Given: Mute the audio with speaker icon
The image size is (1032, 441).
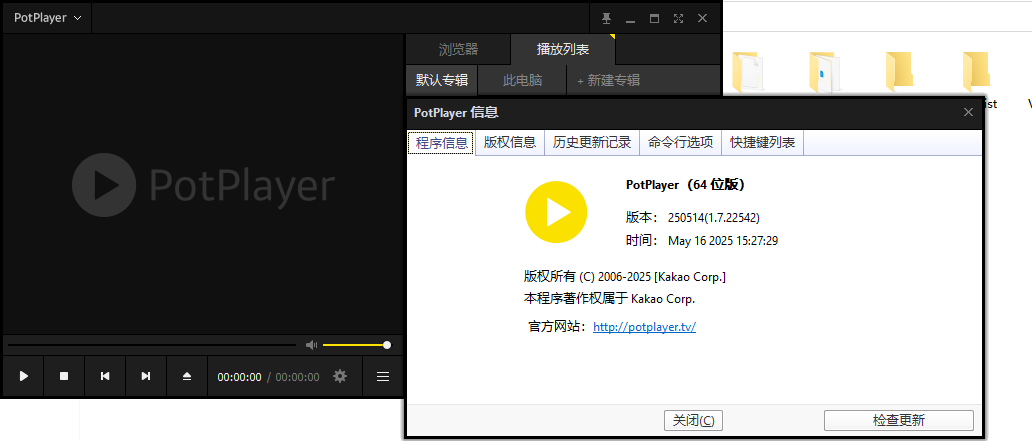Looking at the screenshot, I should click(x=311, y=345).
